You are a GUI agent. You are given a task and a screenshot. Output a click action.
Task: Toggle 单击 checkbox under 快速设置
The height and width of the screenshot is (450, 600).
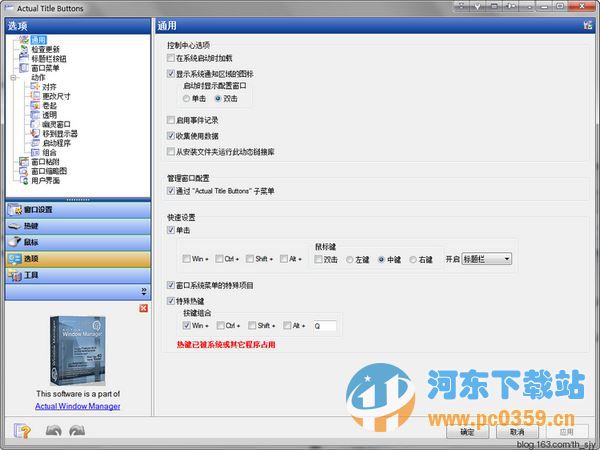(x=171, y=230)
